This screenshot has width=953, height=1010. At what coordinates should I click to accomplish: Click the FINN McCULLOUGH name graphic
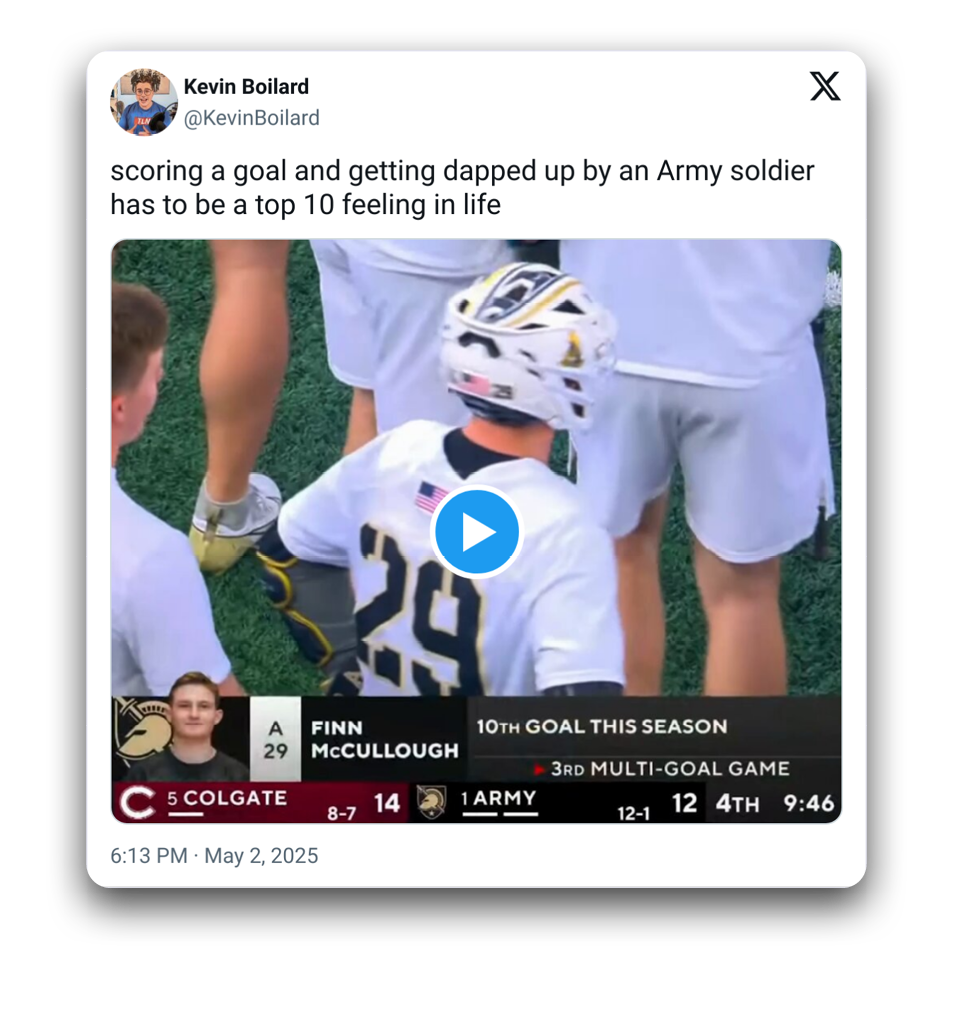tap(383, 738)
